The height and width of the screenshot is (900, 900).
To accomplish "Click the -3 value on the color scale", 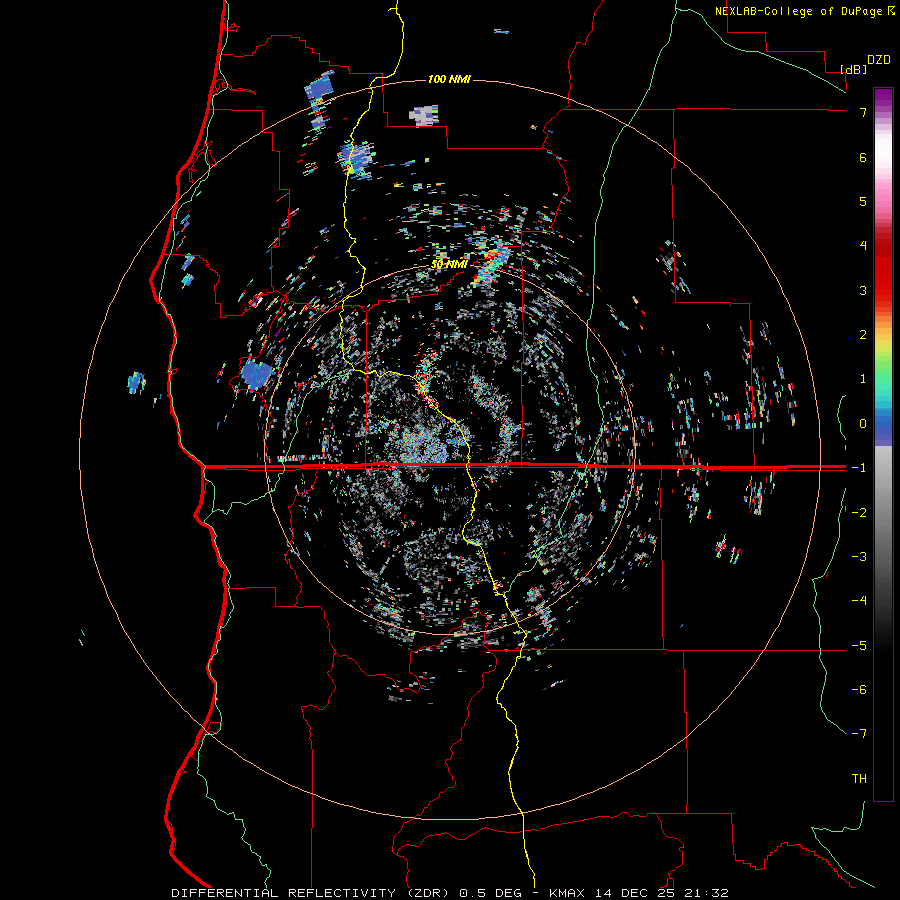I will click(x=859, y=557).
